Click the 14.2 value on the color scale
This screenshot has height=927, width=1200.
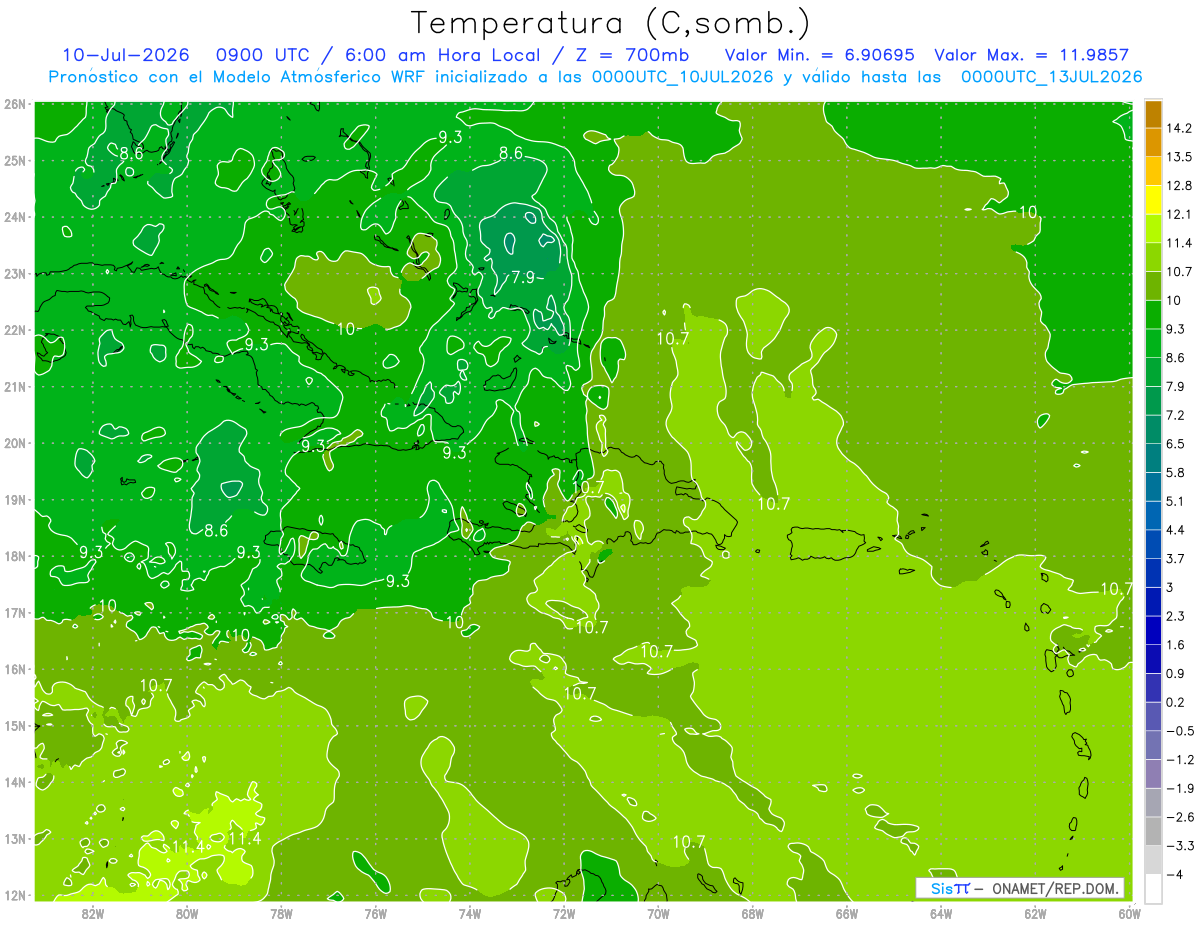[1180, 128]
